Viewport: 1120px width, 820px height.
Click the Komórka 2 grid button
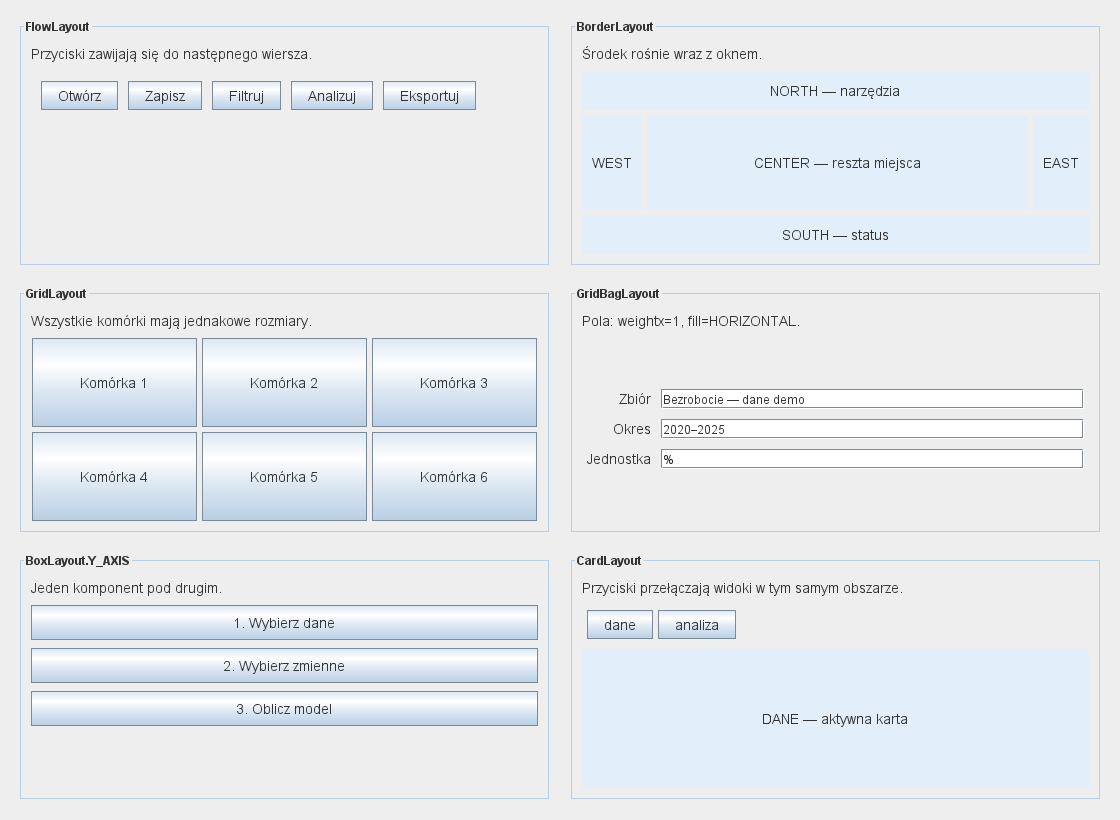point(284,383)
